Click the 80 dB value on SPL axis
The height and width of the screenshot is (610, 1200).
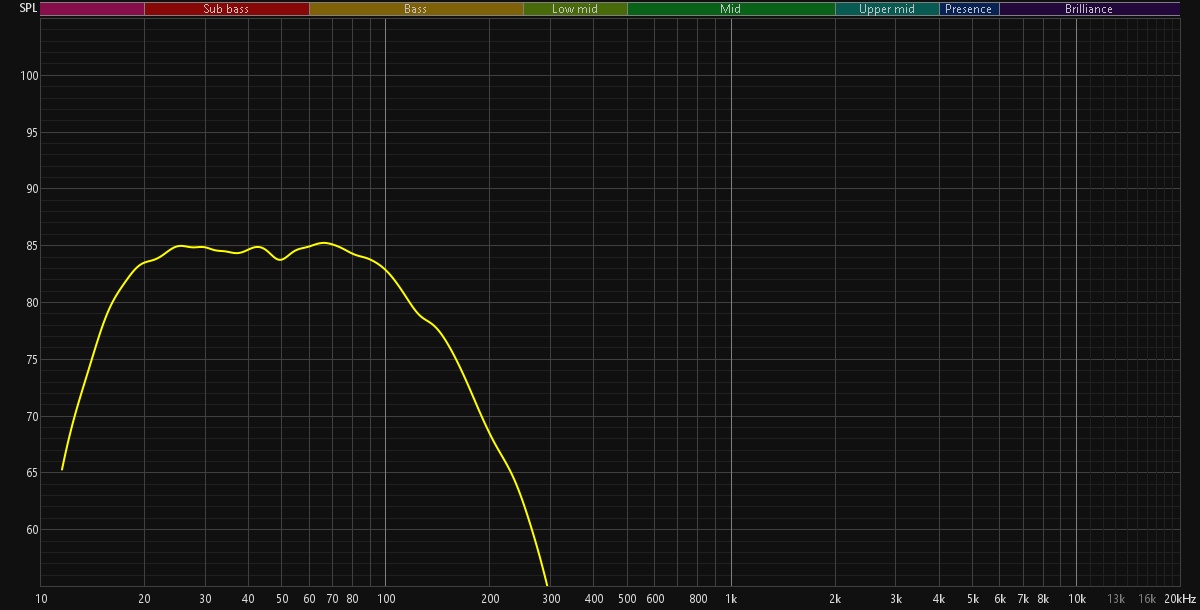coord(31,303)
